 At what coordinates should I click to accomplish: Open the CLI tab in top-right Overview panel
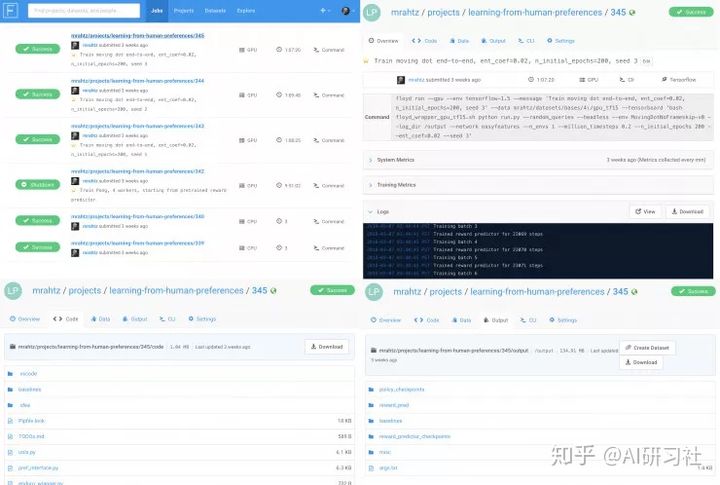point(526,41)
